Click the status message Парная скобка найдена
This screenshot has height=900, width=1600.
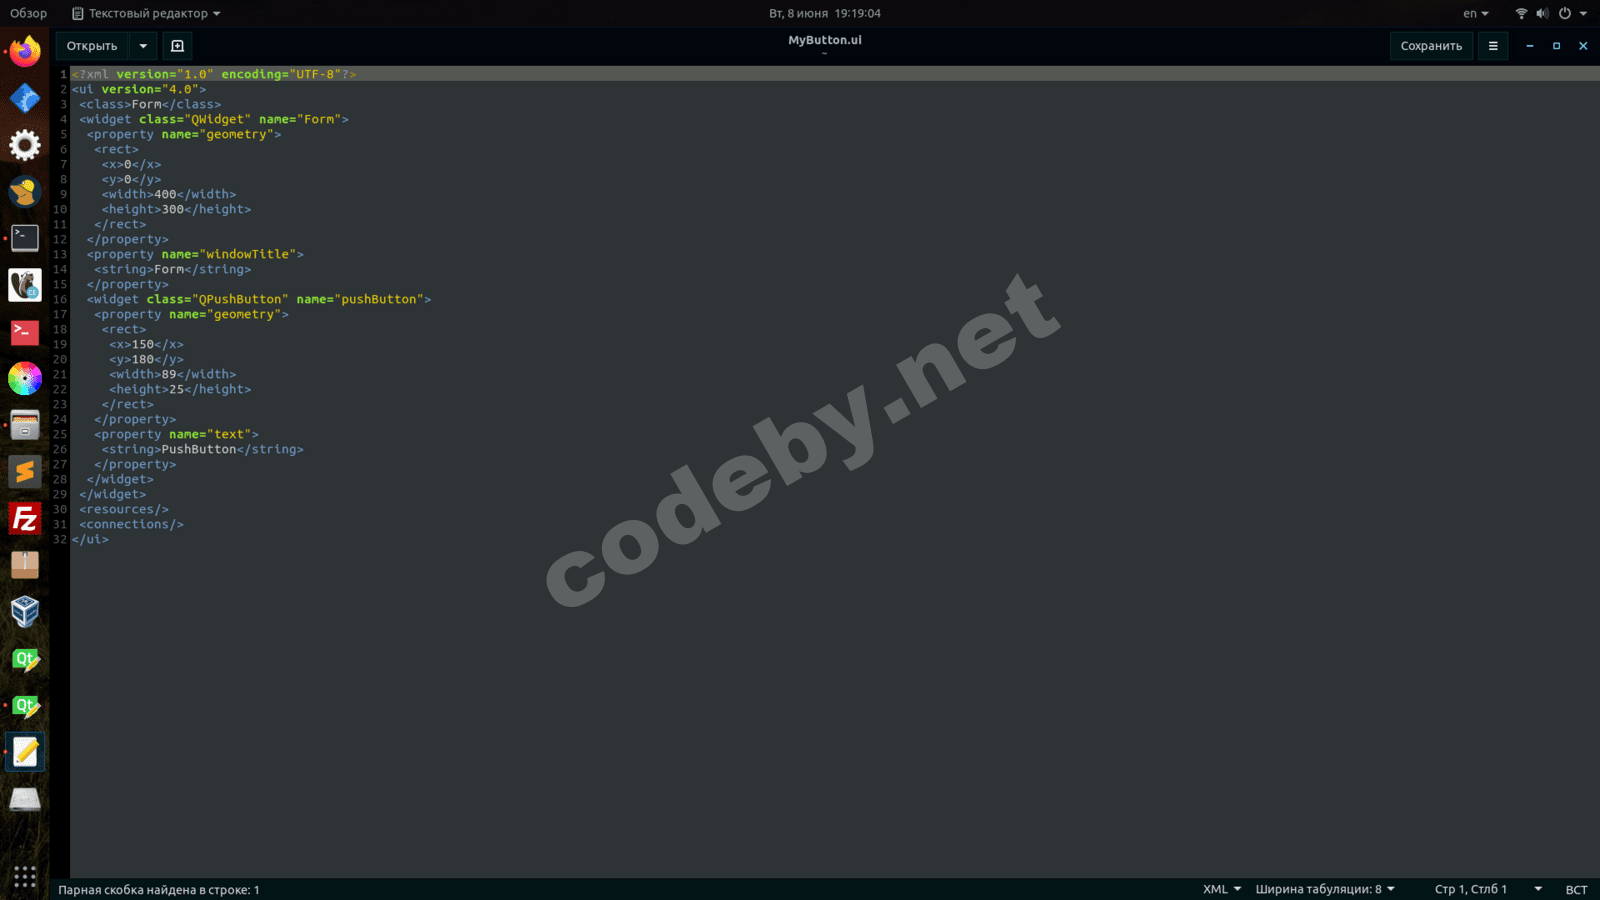[x=158, y=889]
